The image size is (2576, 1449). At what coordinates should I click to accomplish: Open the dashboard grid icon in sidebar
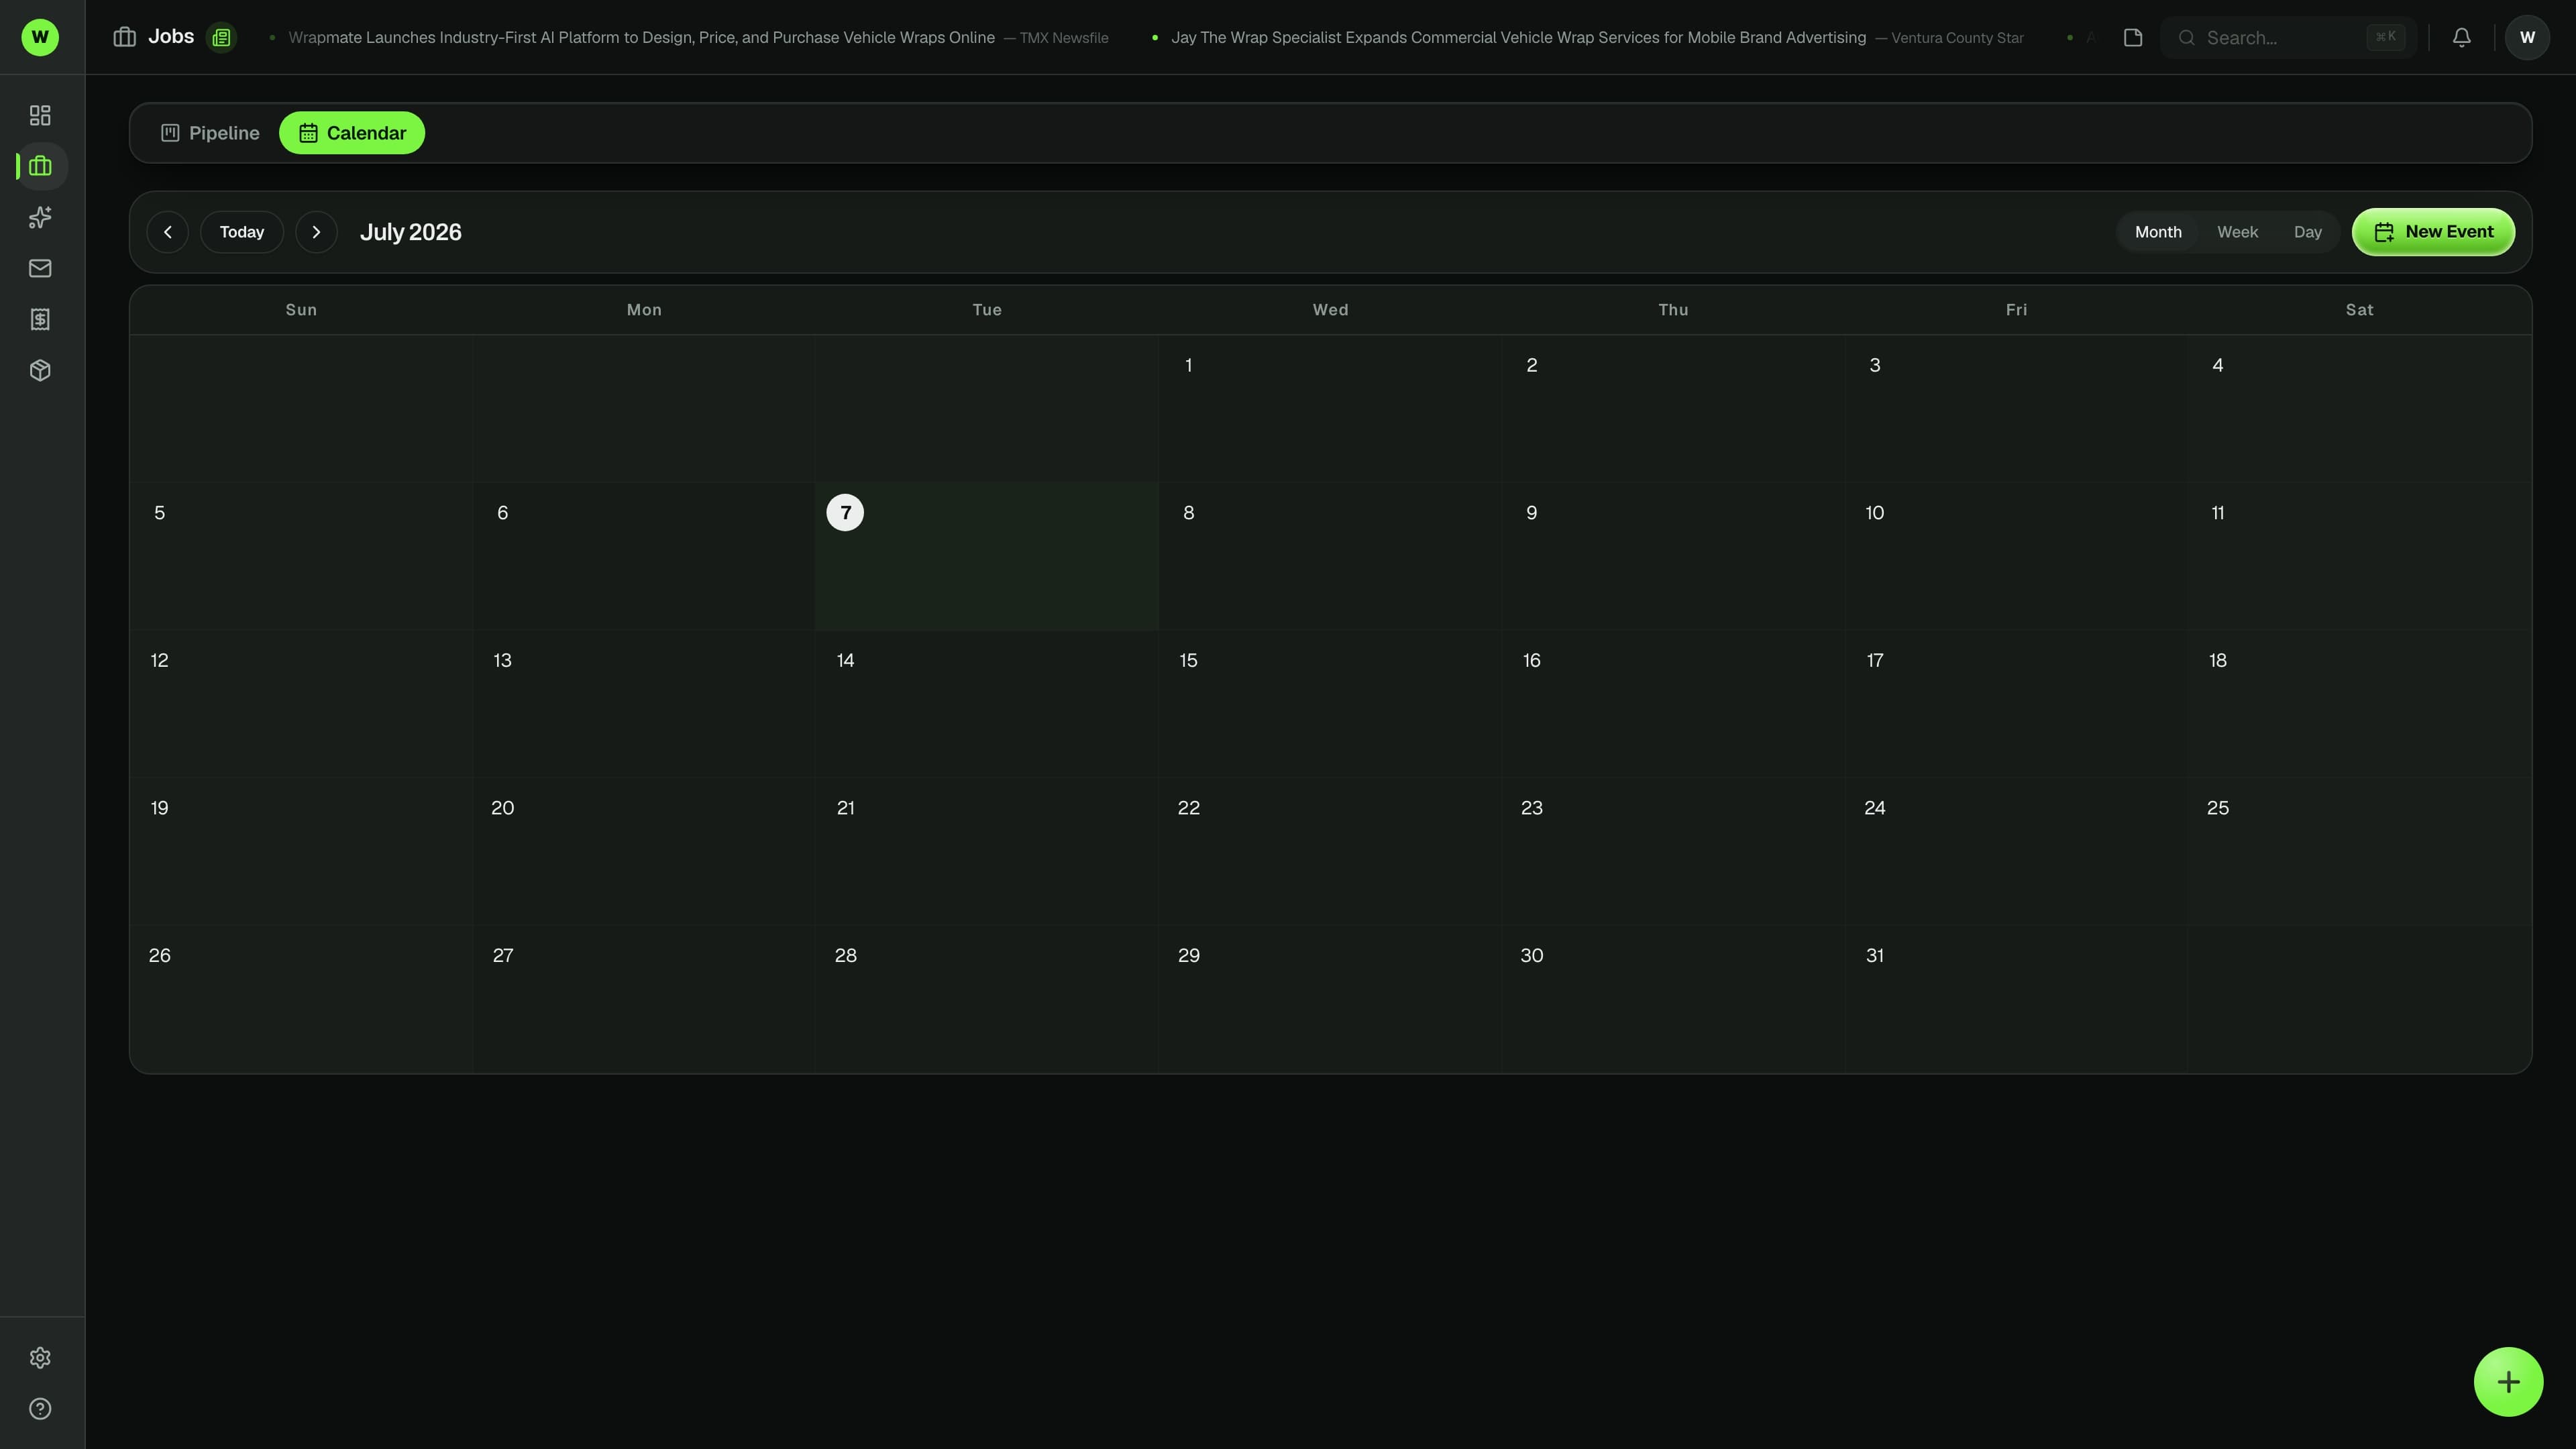click(40, 115)
